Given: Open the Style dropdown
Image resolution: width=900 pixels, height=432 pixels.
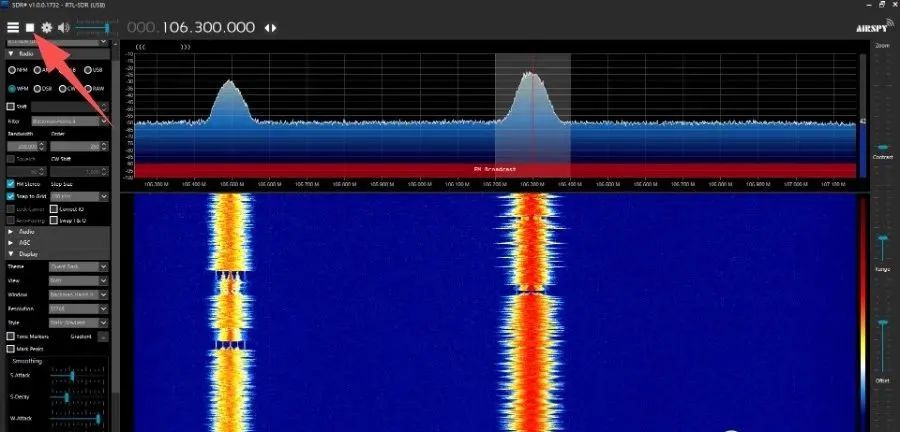Looking at the screenshot, I should click(79, 323).
